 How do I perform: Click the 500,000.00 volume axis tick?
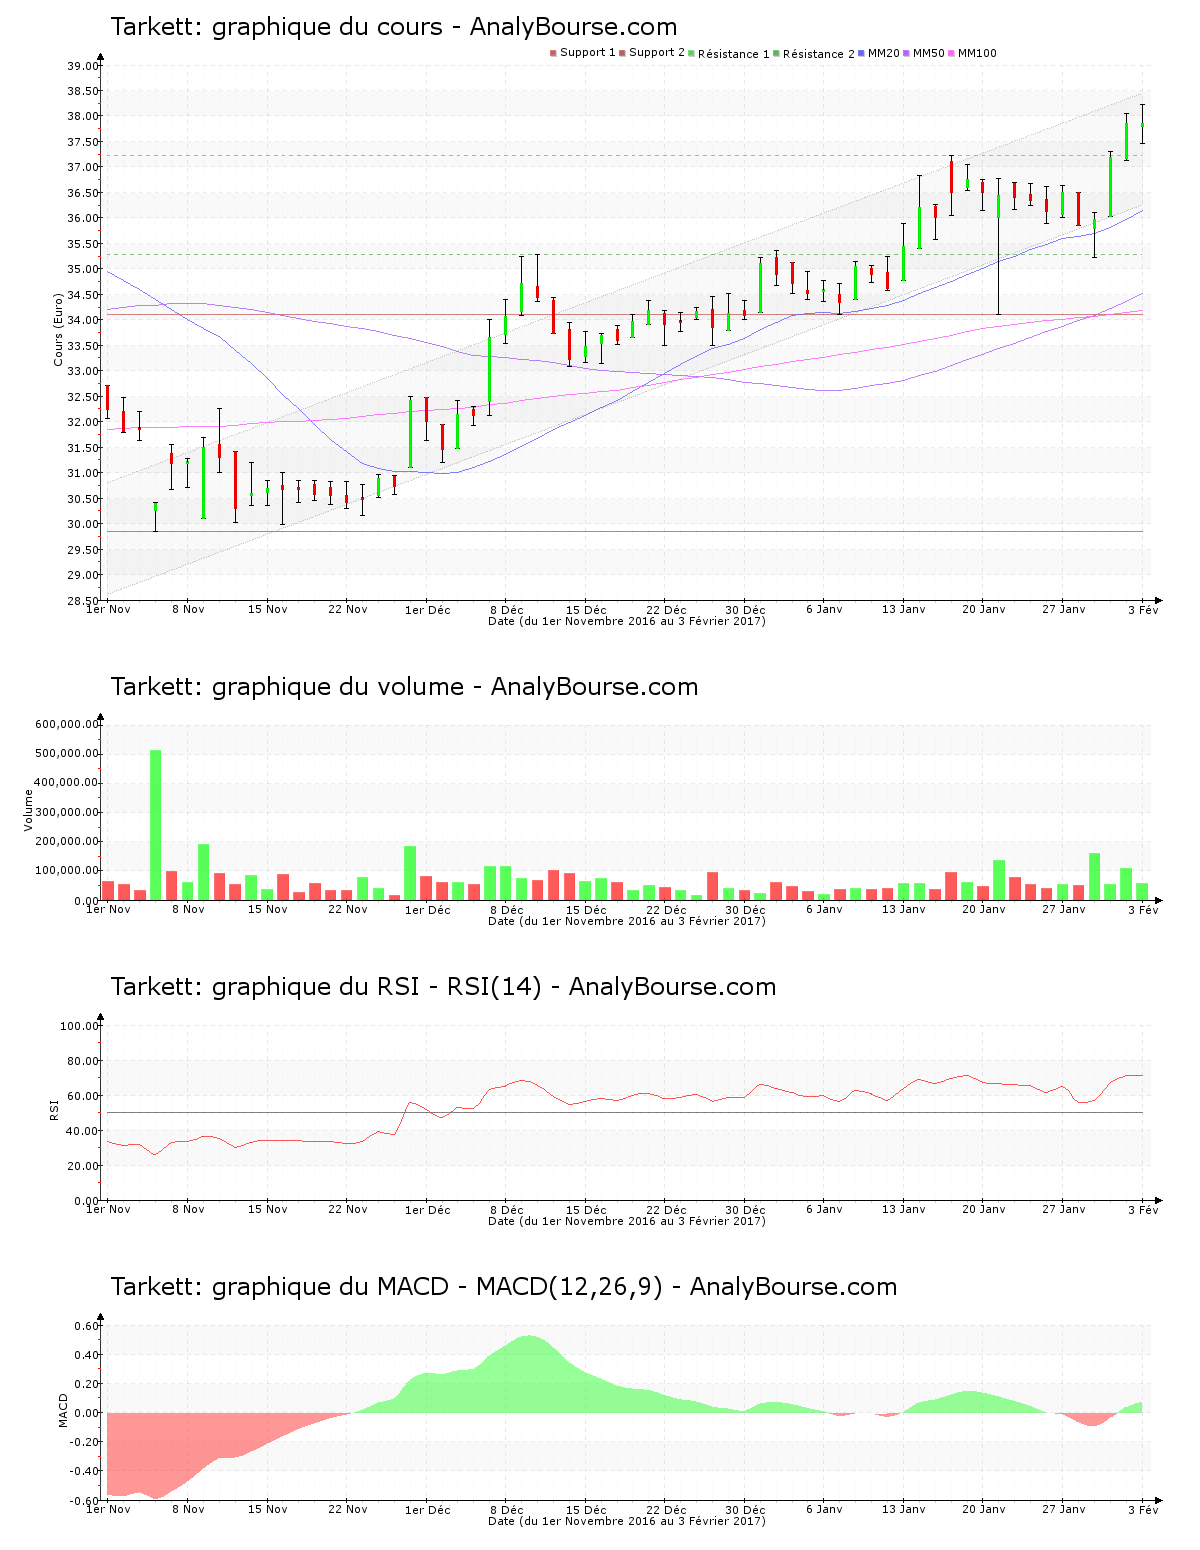click(x=67, y=753)
